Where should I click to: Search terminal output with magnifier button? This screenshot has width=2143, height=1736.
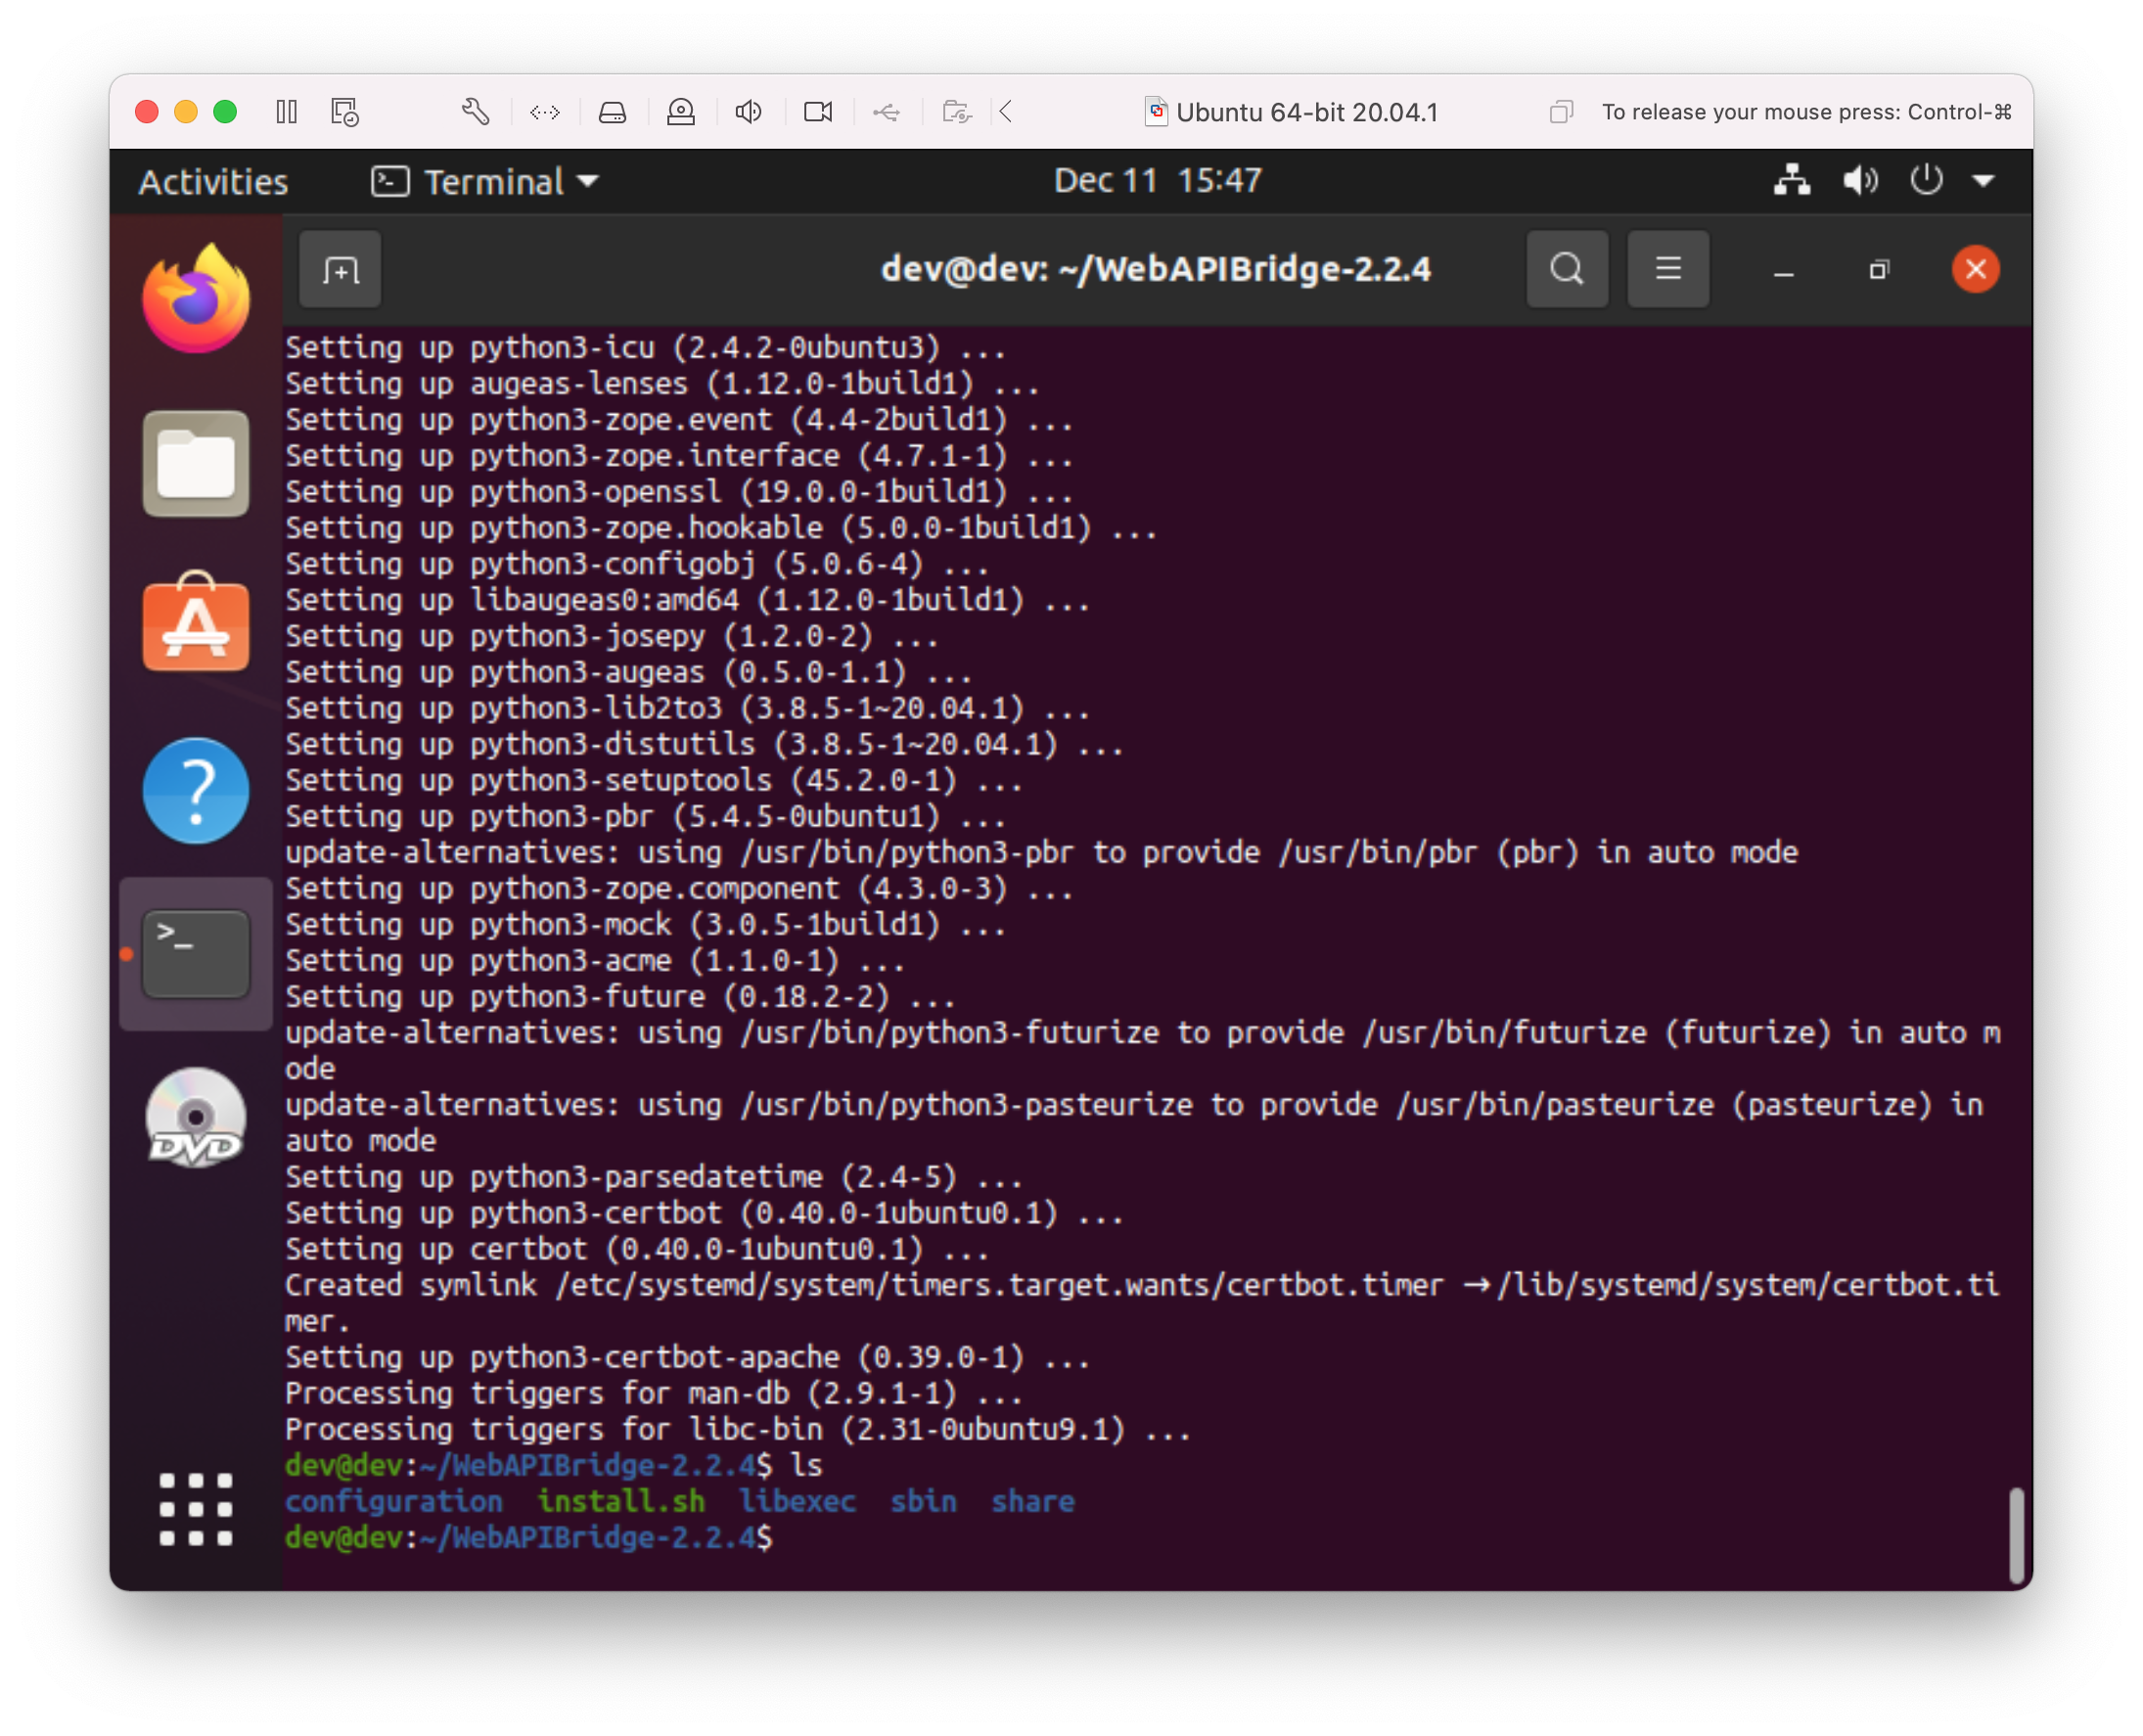point(1567,269)
